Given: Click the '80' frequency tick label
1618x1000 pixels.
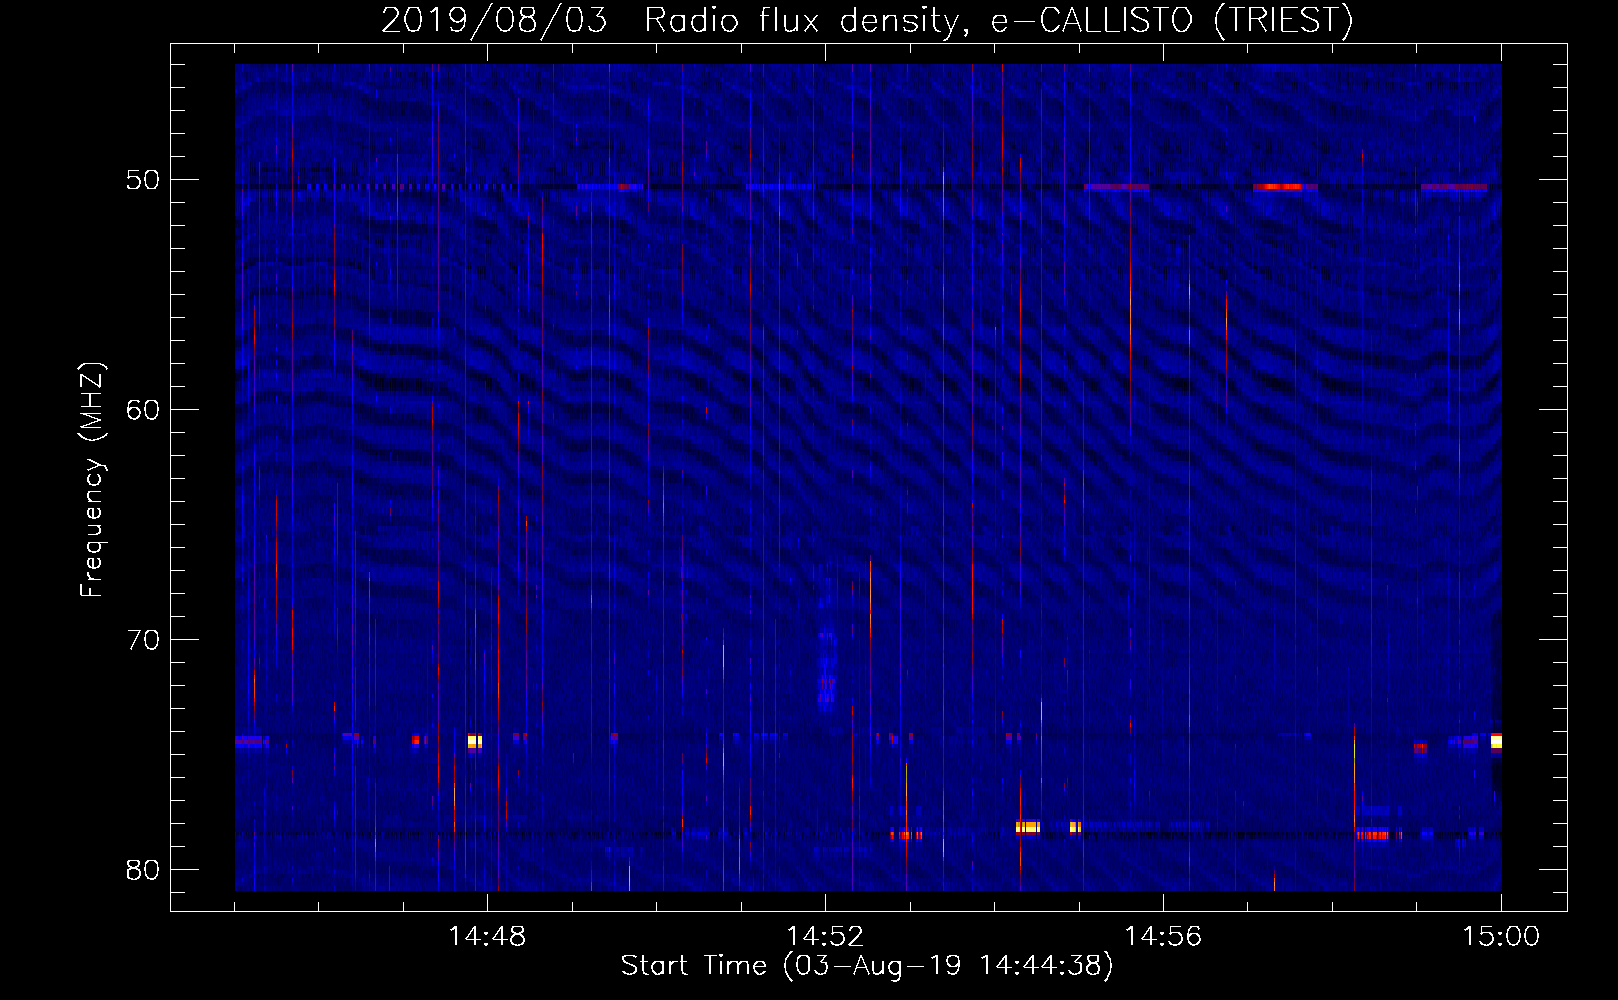Looking at the screenshot, I should coord(142,870).
